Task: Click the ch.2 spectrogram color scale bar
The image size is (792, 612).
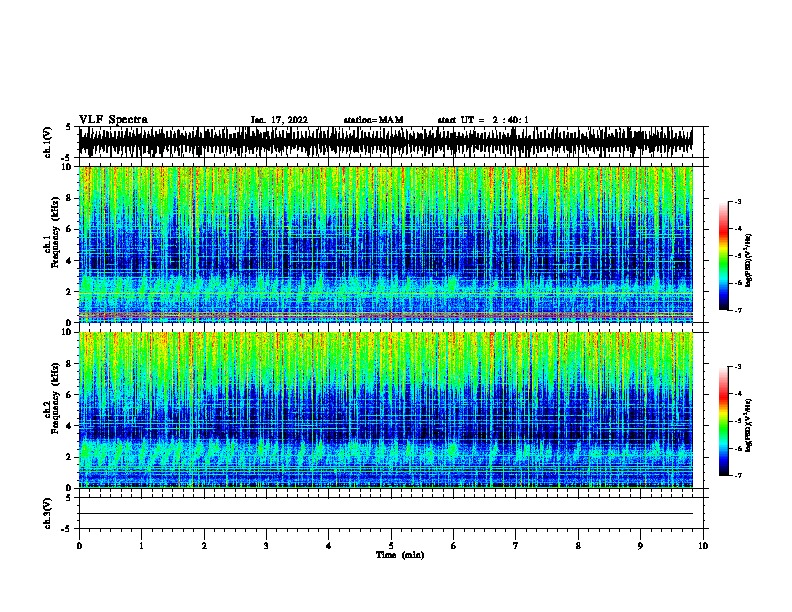Action: tap(724, 421)
